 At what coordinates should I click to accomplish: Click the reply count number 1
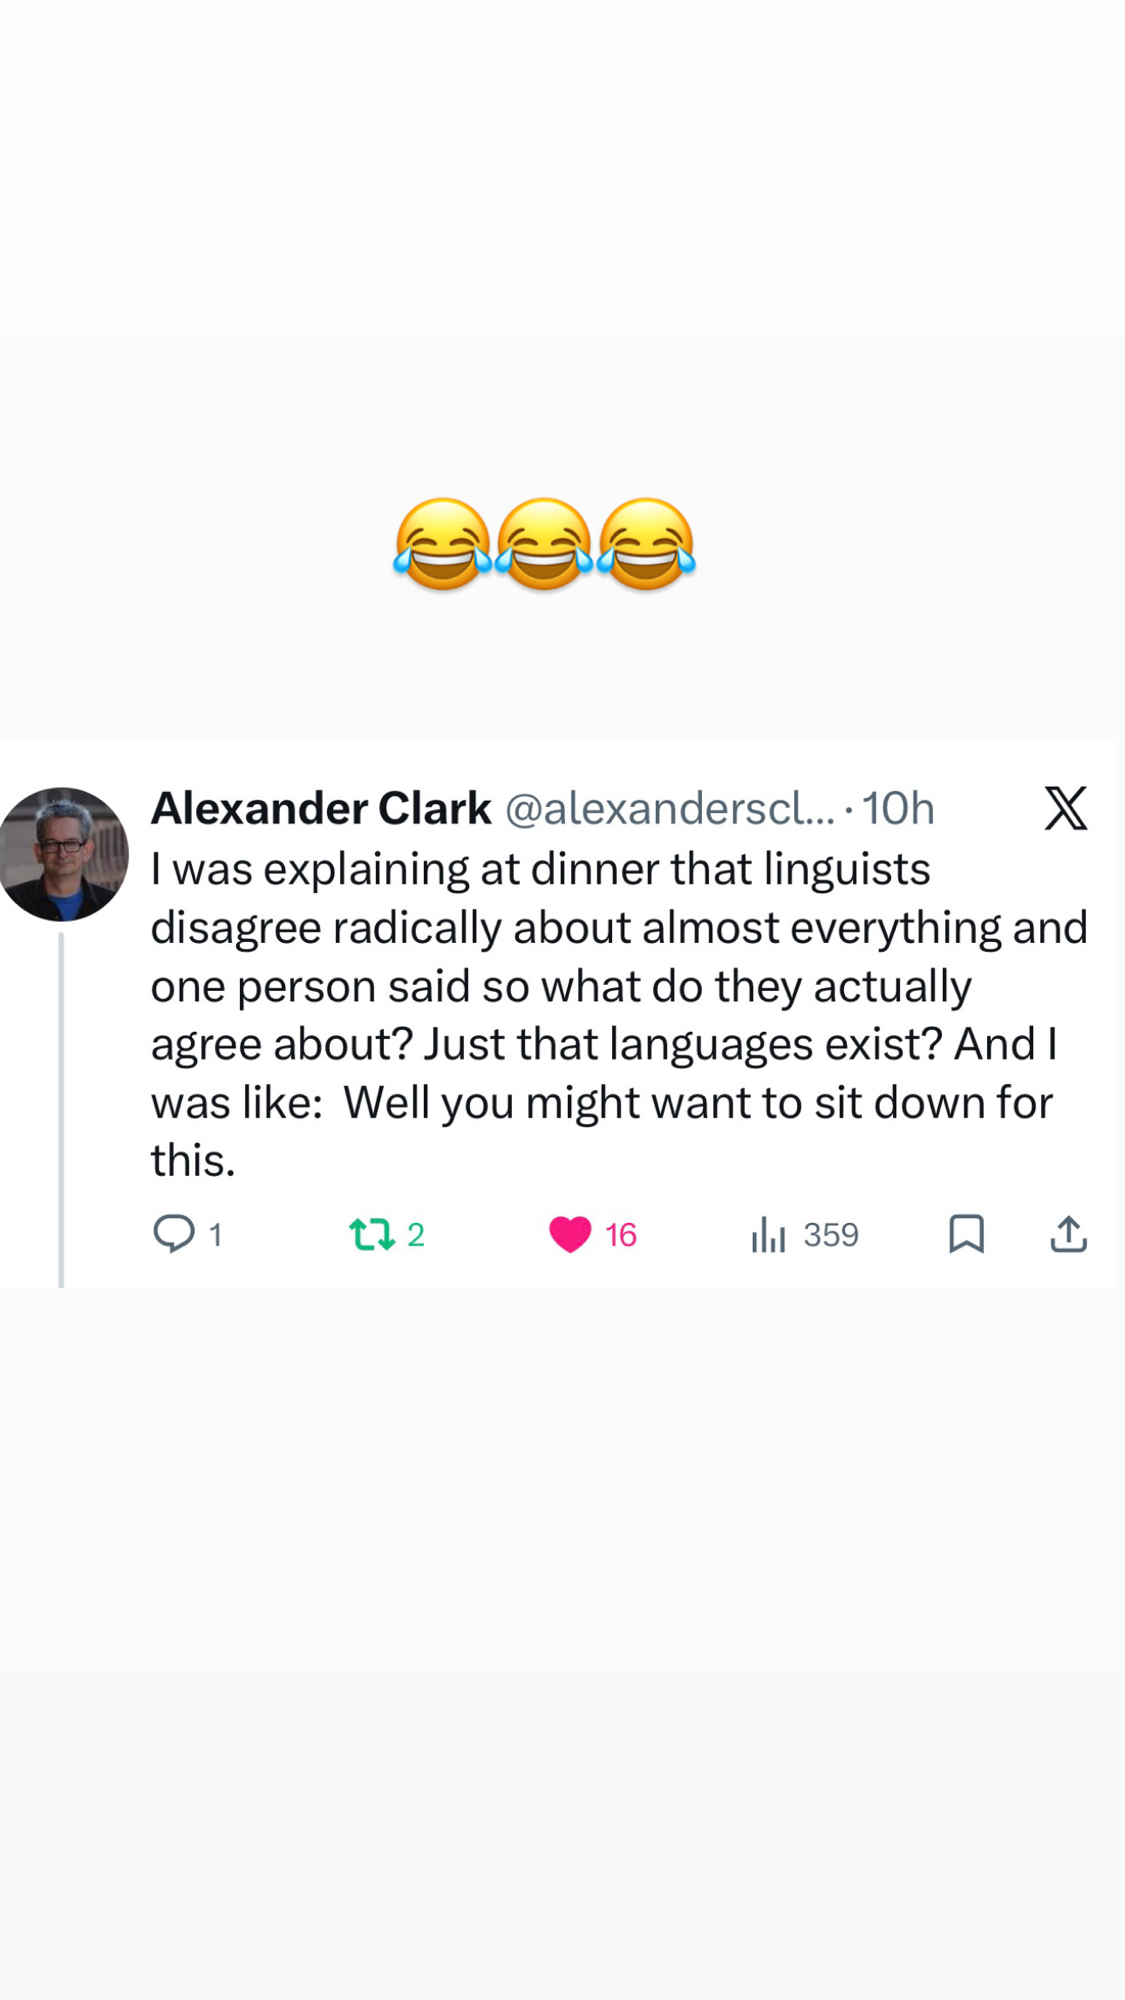(215, 1235)
